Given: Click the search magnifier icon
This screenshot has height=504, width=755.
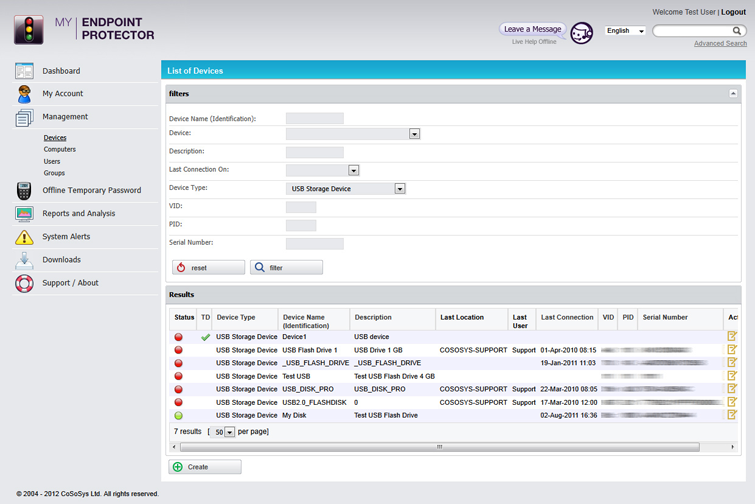Looking at the screenshot, I should (x=737, y=31).
